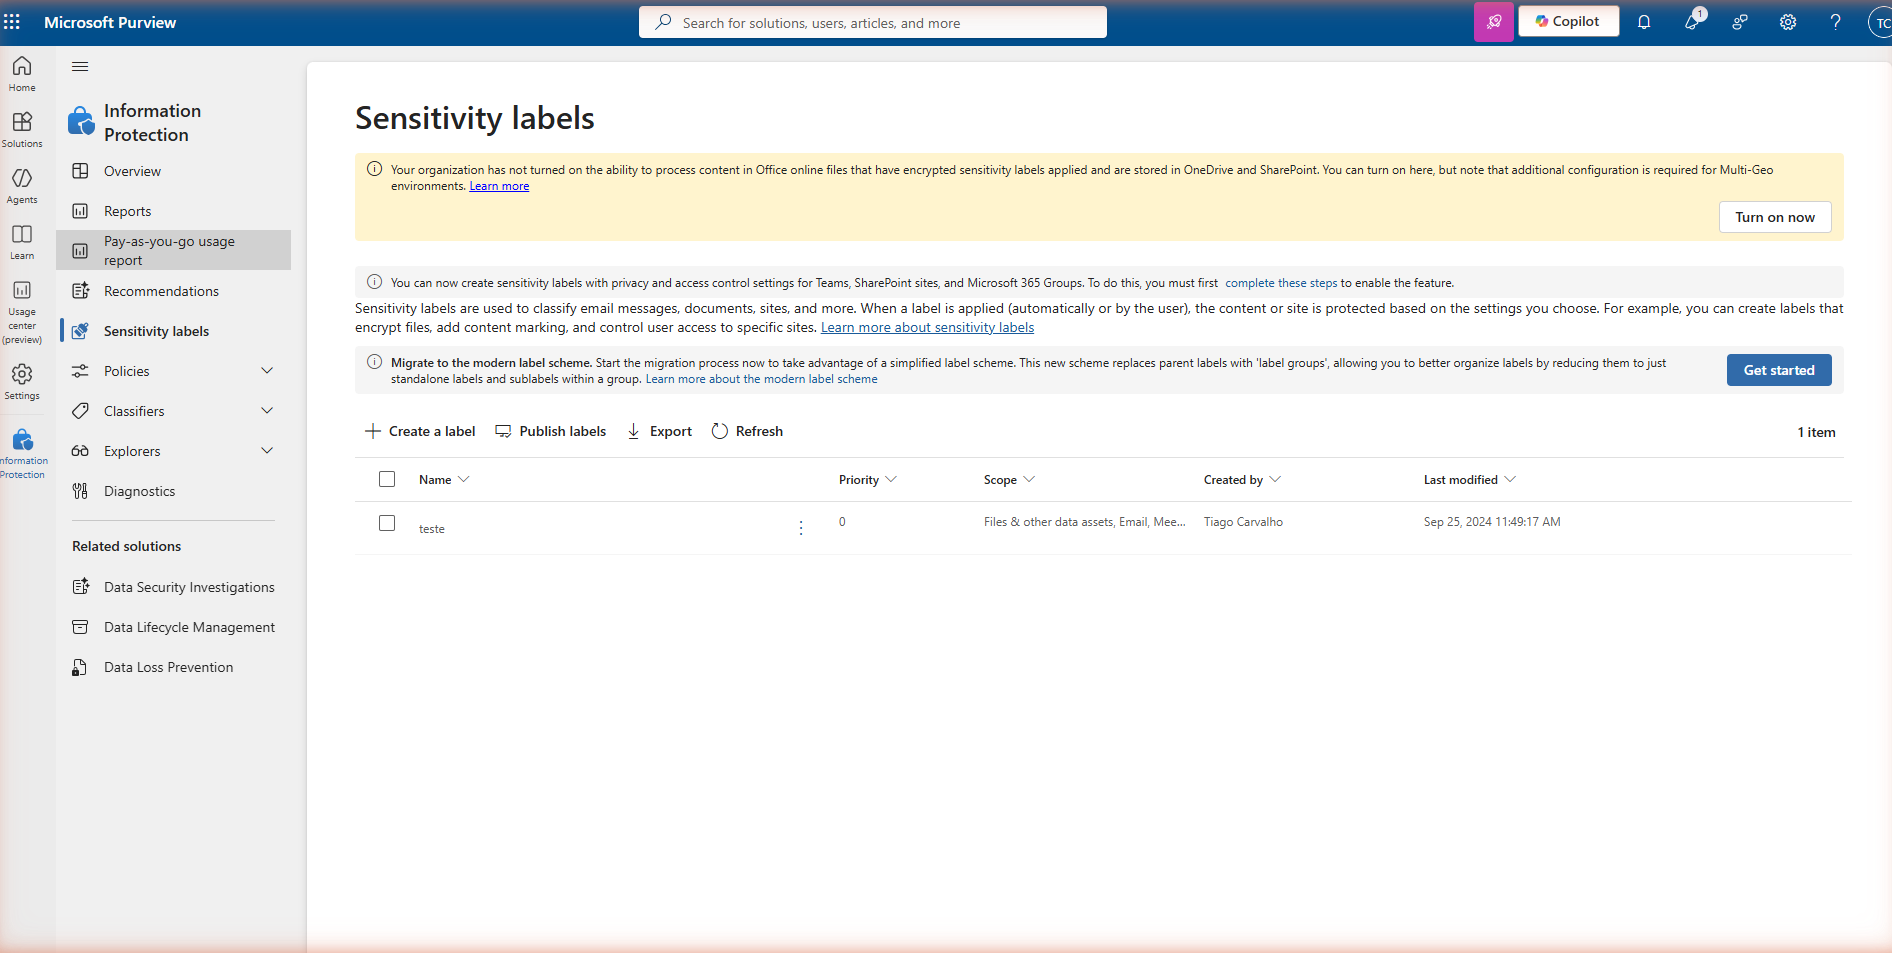Click Get started for label migration
Viewport: 1892px width, 953px height.
pyautogui.click(x=1779, y=370)
